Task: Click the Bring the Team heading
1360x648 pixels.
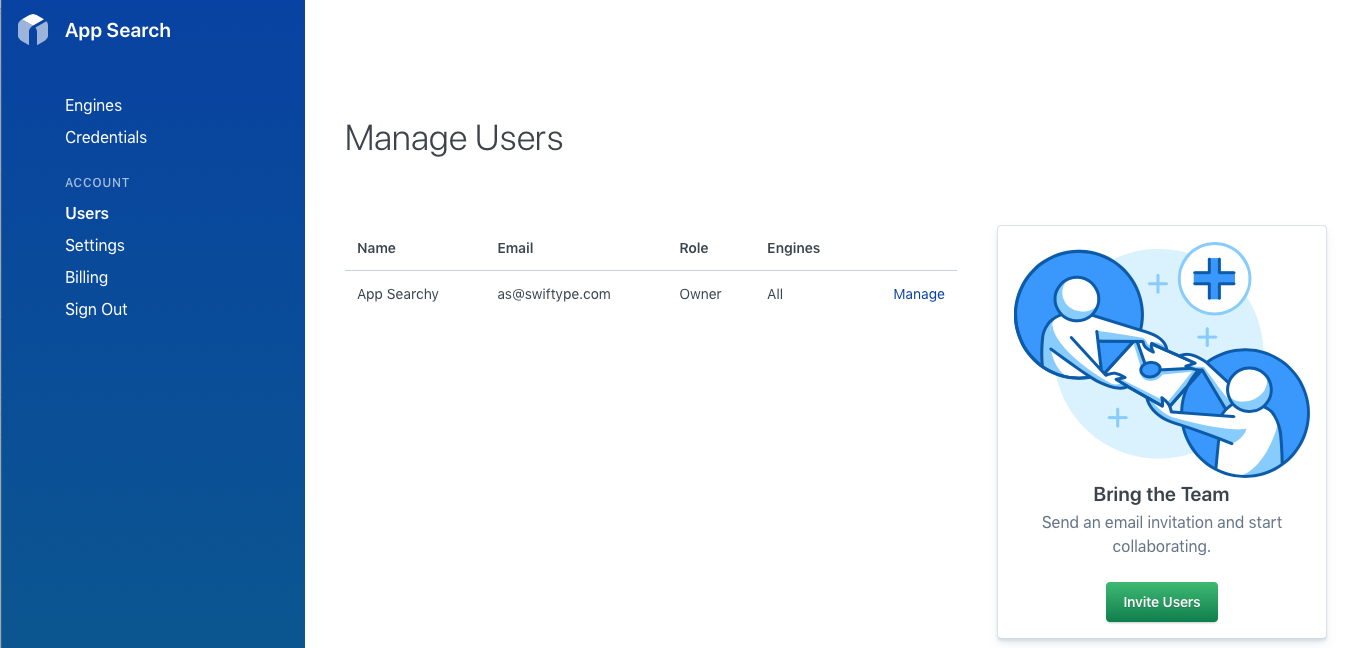Action: click(1161, 494)
